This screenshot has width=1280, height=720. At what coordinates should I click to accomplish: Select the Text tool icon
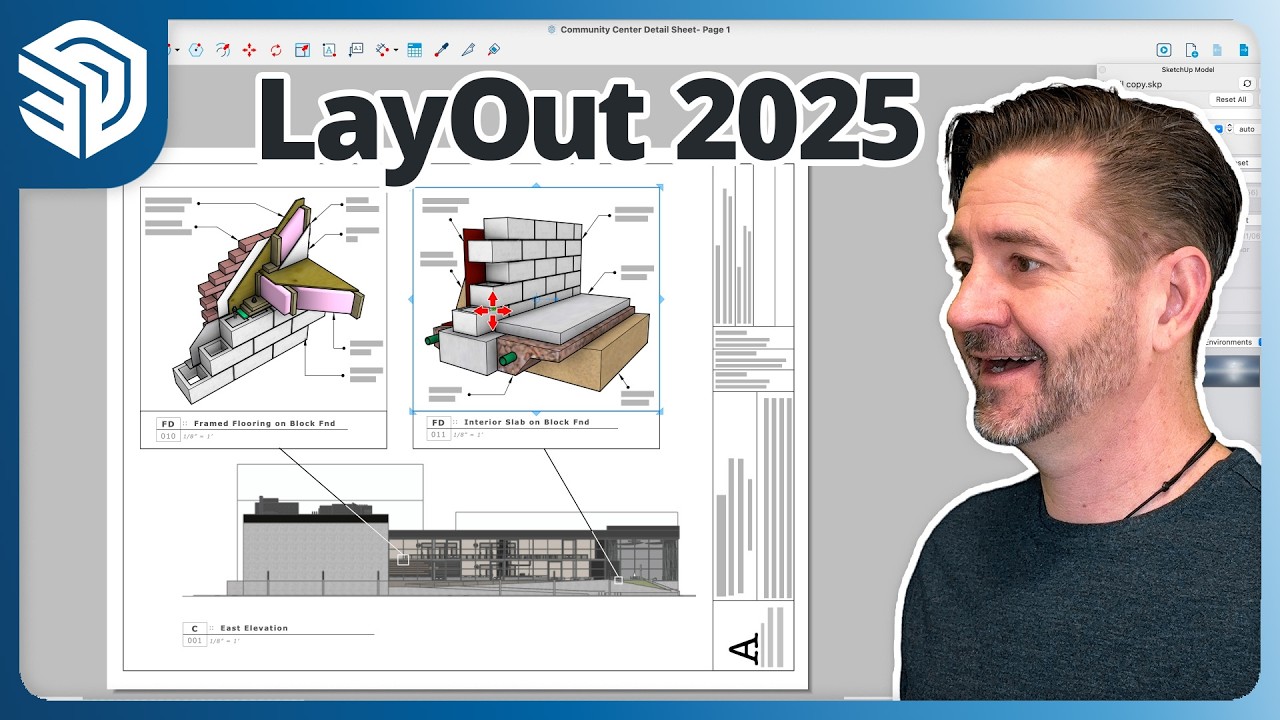point(329,49)
